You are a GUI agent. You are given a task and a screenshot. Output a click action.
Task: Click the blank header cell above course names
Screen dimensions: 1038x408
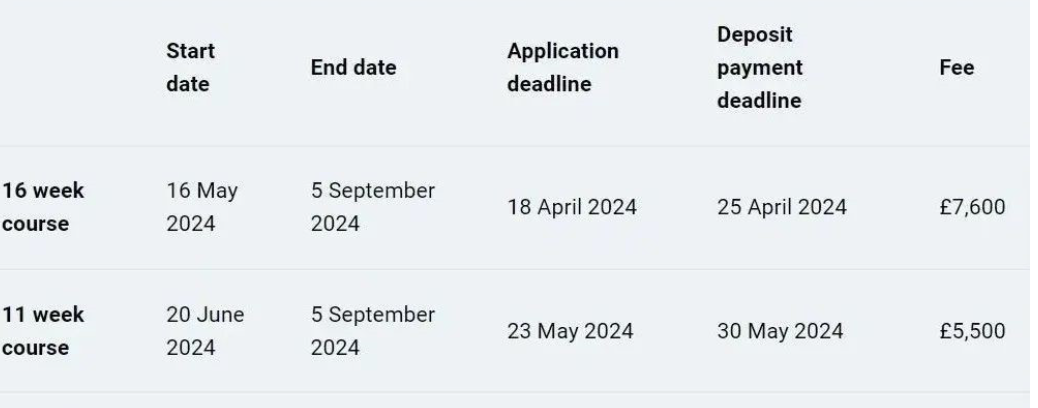tap(70, 68)
